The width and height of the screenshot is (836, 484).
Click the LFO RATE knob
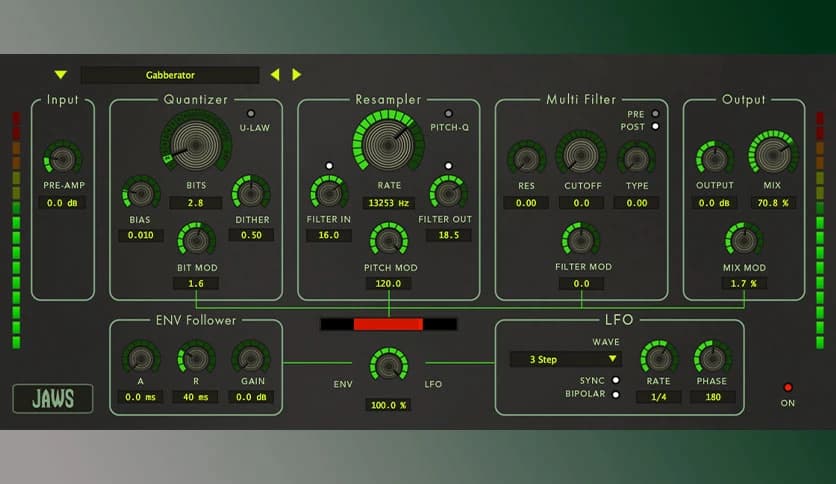tap(659, 358)
